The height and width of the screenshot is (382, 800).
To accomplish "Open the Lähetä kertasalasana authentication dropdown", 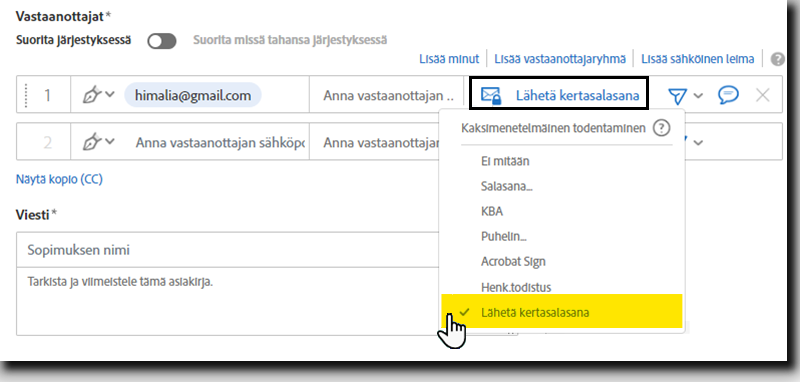I will tap(559, 94).
